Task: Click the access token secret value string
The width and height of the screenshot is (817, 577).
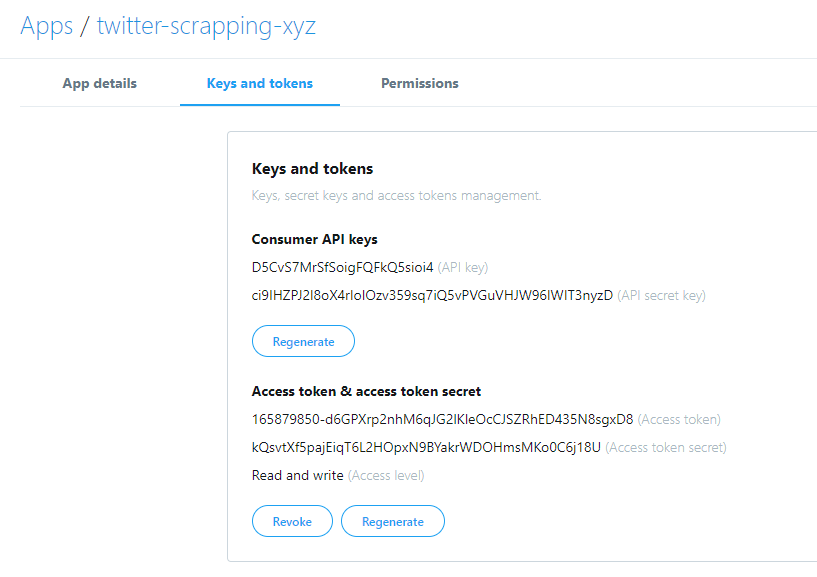Action: pos(426,447)
